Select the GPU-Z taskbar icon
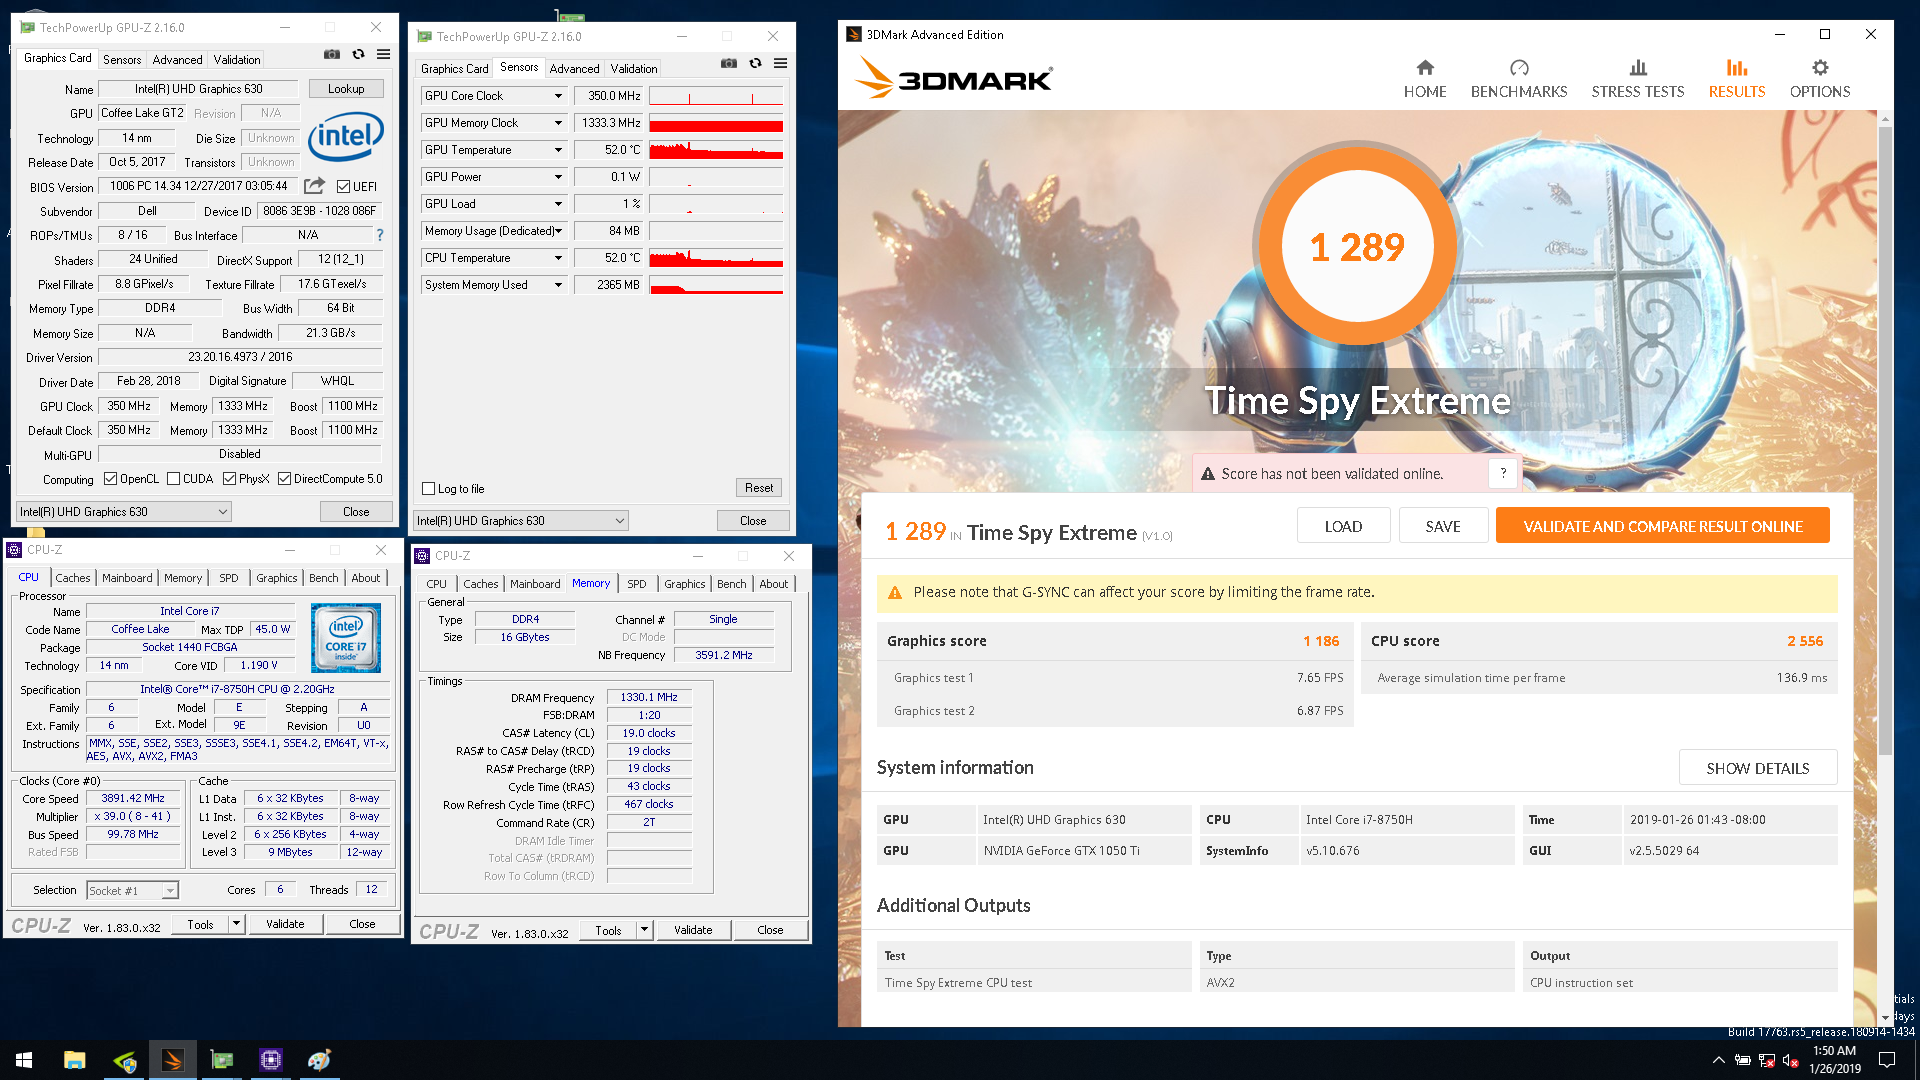This screenshot has height=1080, width=1920. click(x=222, y=1060)
